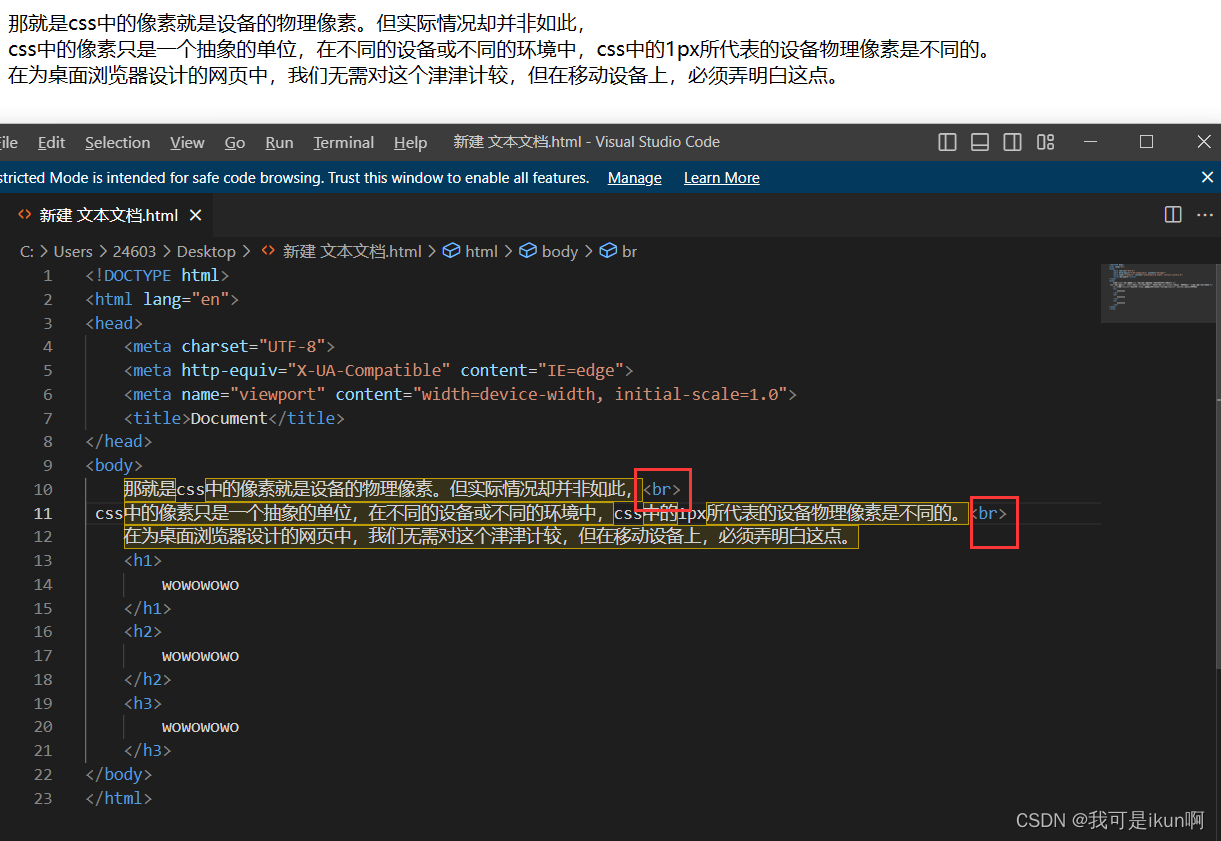This screenshot has width=1221, height=841.
Task: Click body symbol icon in breadcrumb
Action: pyautogui.click(x=528, y=251)
